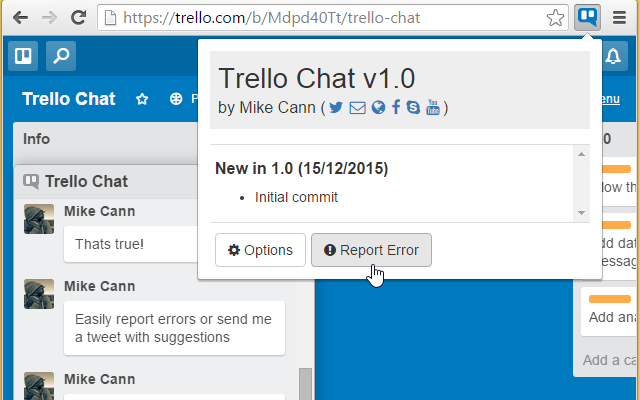Reload the current page
The height and width of the screenshot is (400, 640).
79,17
